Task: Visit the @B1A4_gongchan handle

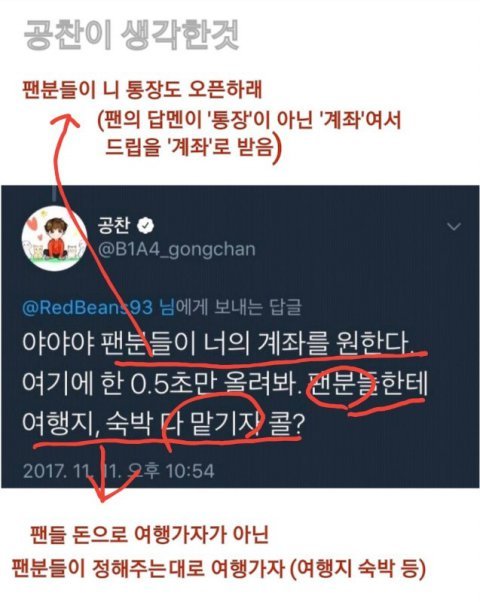Action: (177, 250)
